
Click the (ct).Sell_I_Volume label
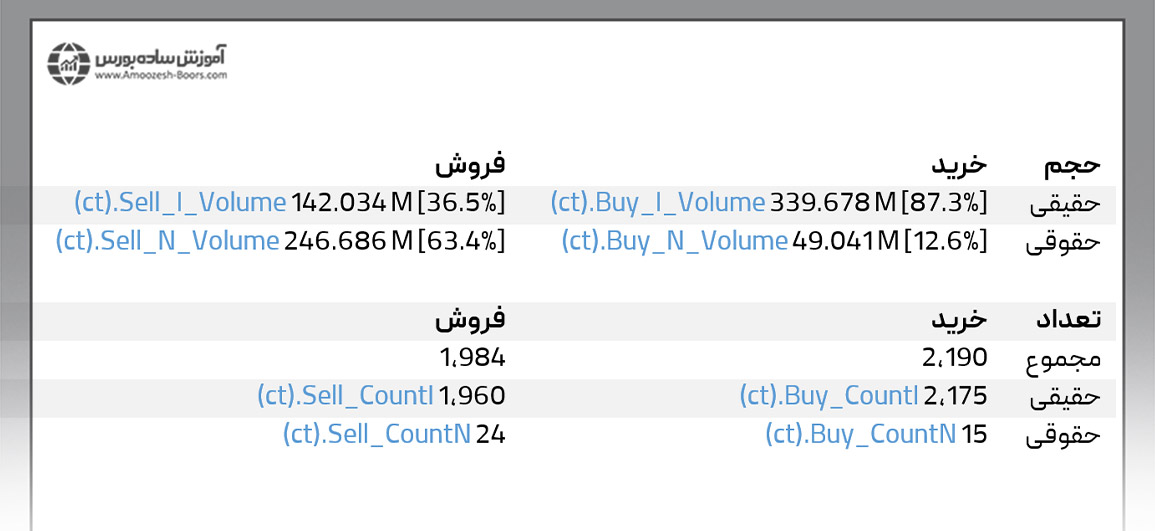pos(180,203)
